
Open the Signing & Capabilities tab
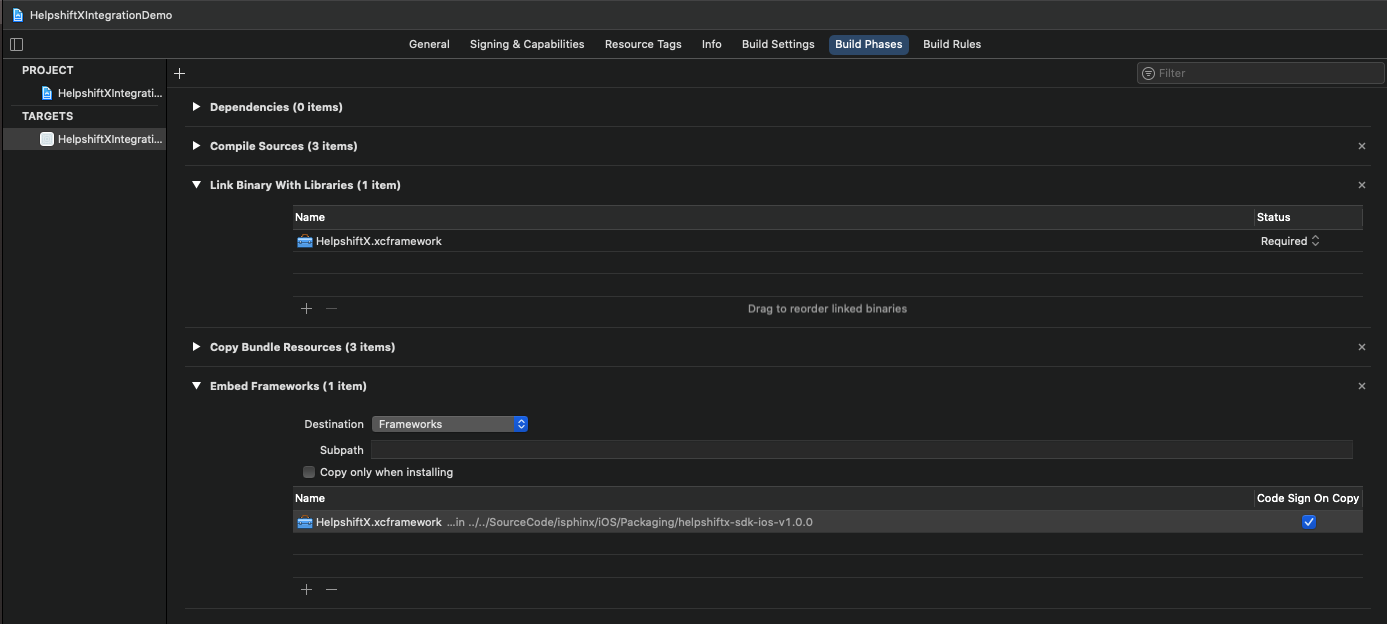click(526, 44)
